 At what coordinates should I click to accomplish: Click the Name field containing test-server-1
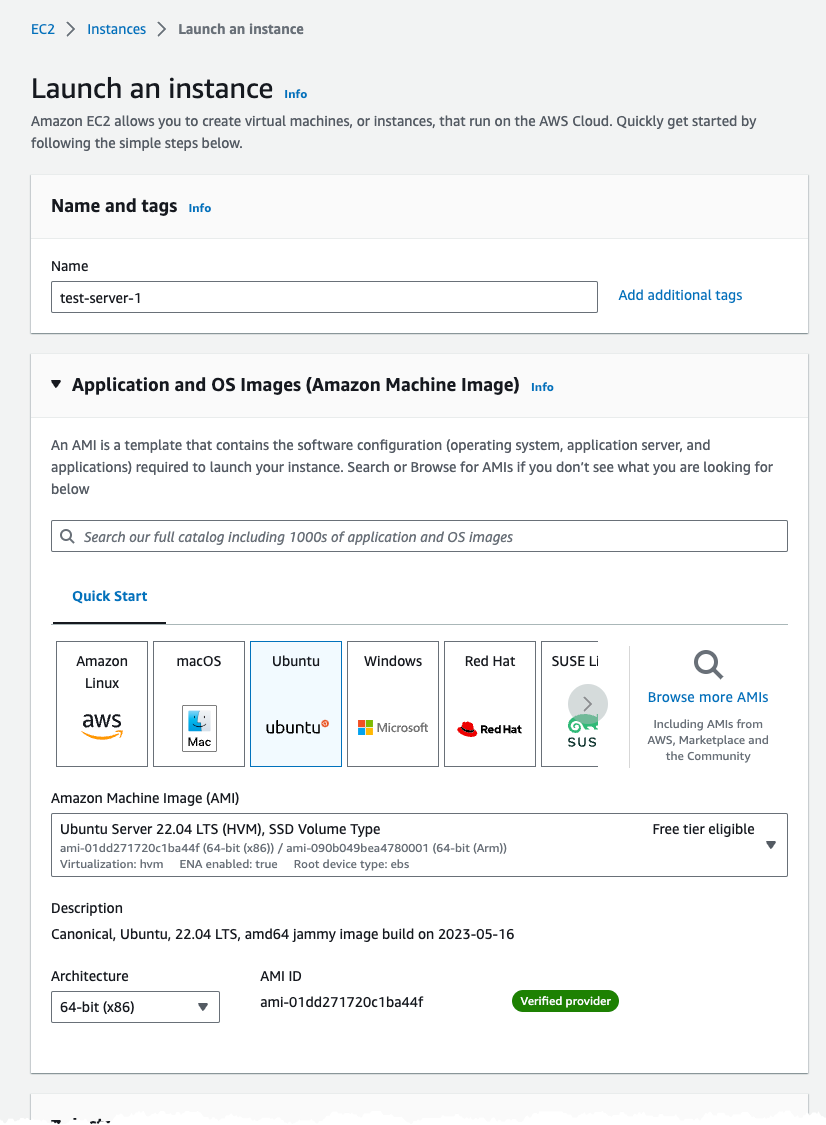click(324, 297)
